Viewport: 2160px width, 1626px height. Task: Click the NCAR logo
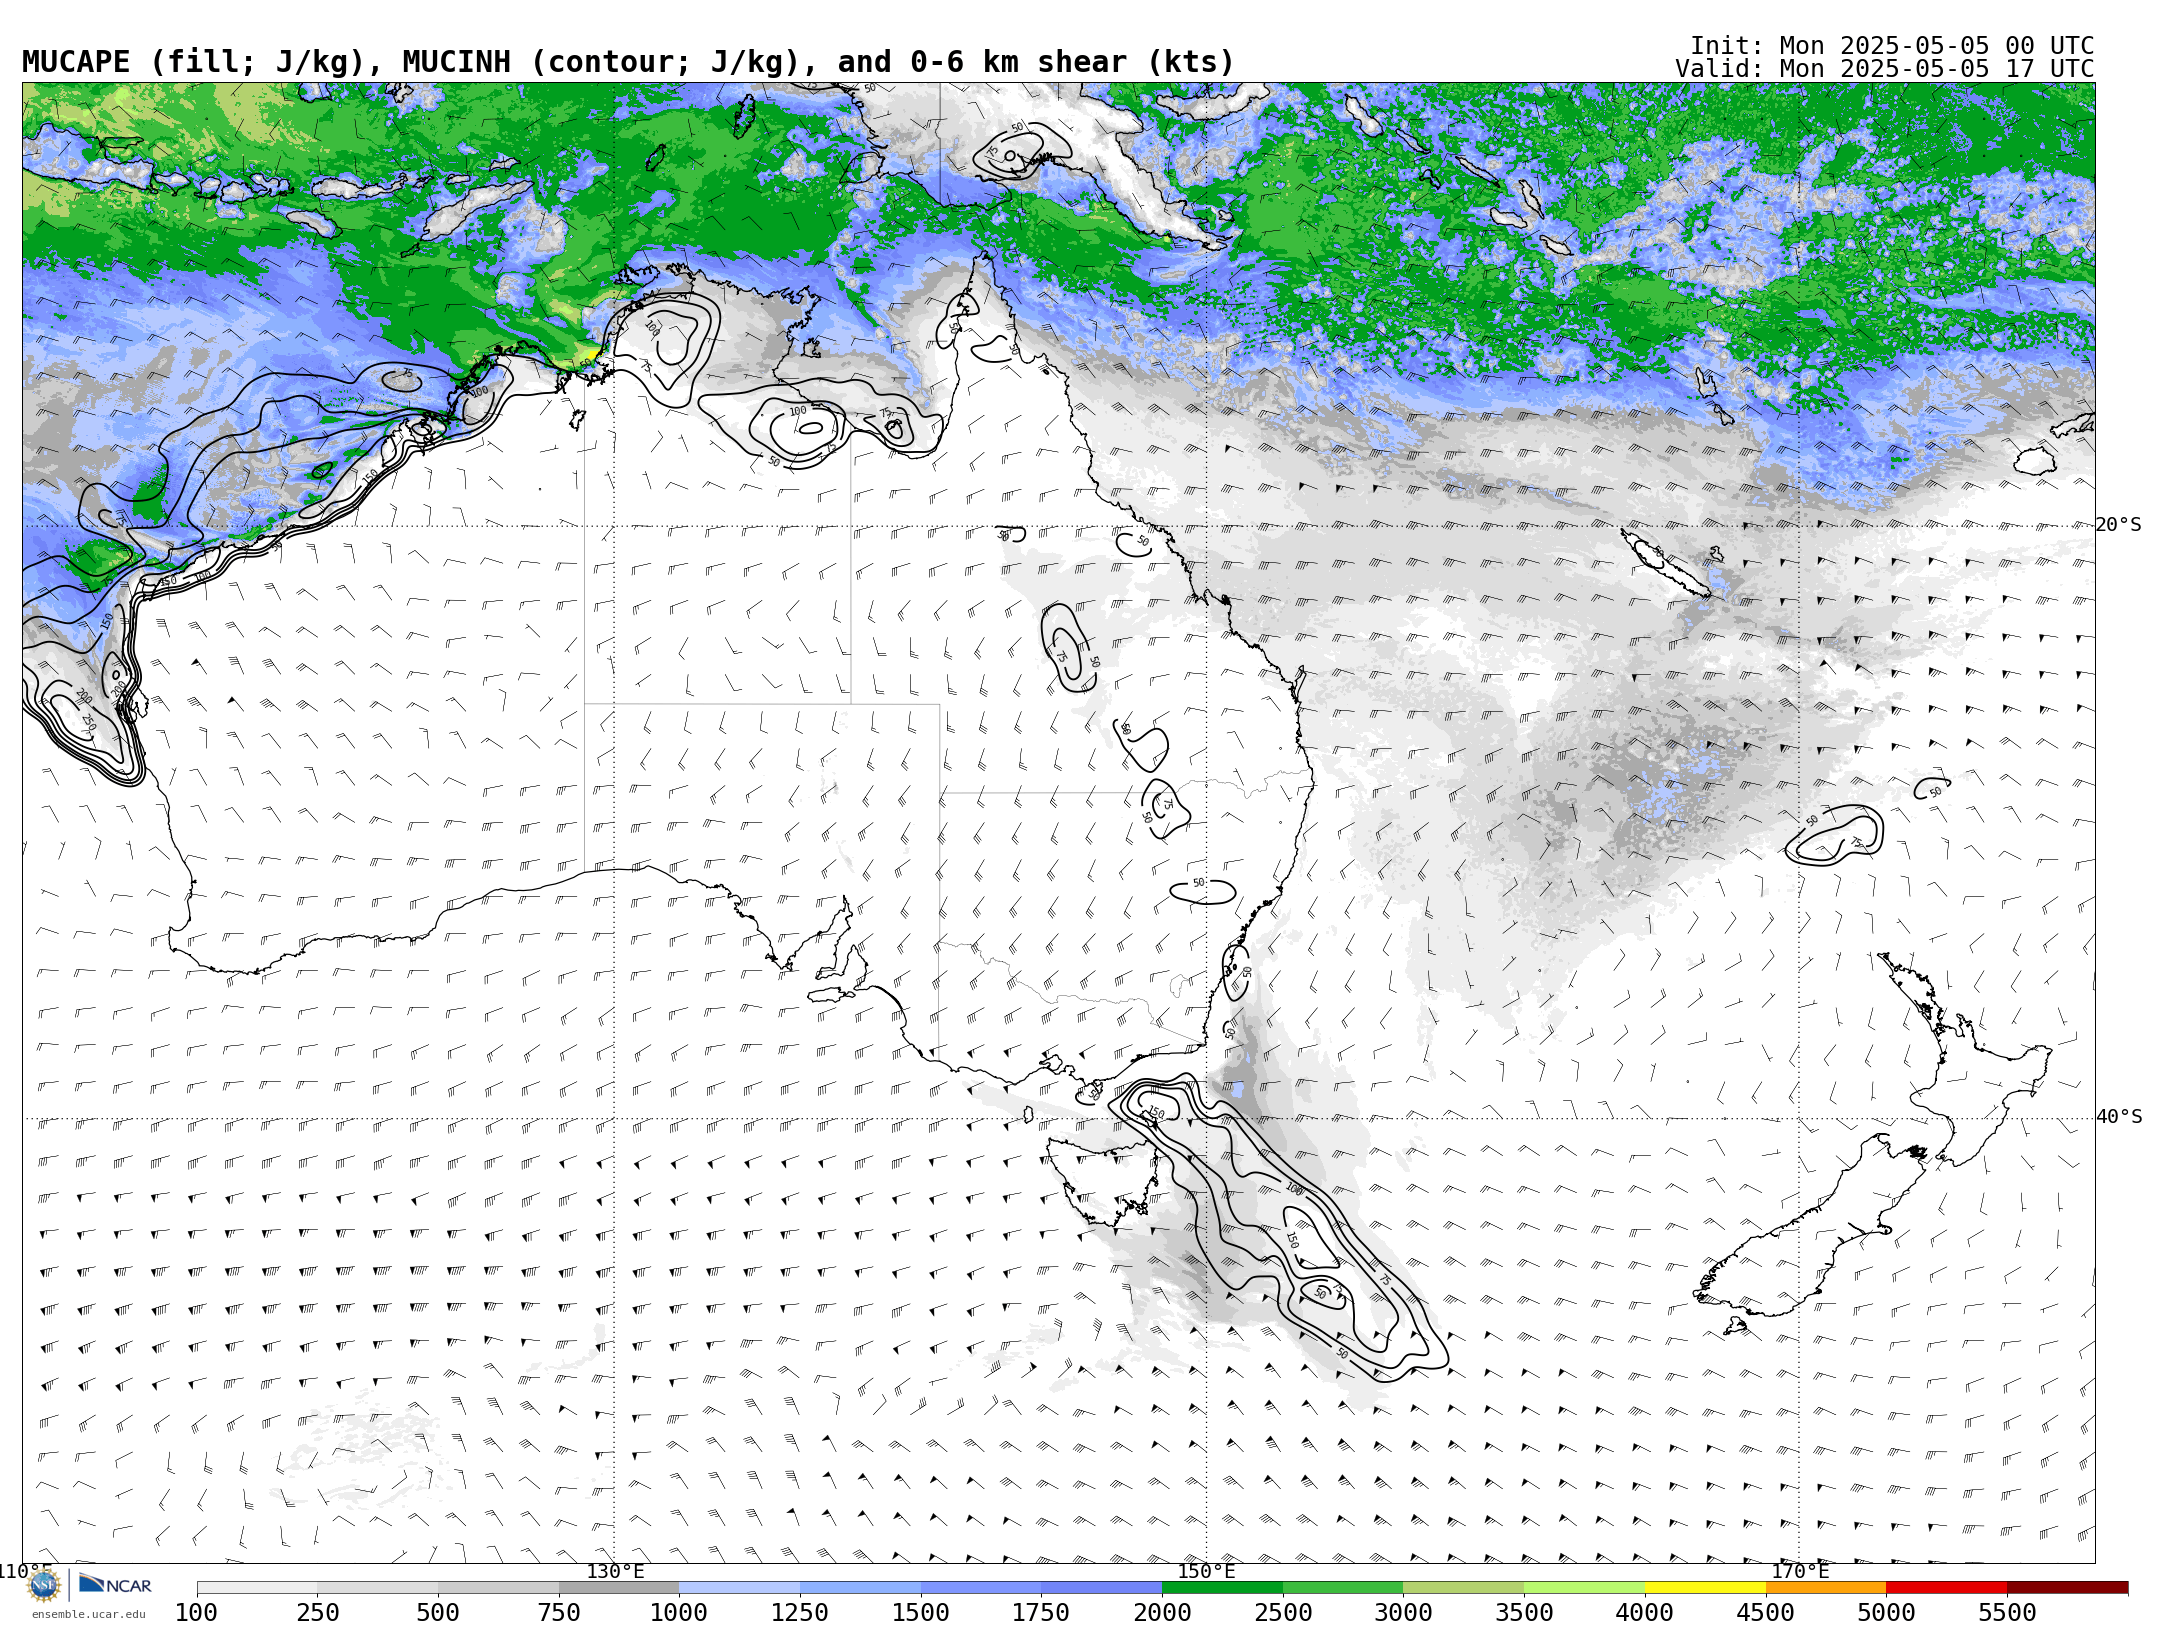pos(115,1585)
